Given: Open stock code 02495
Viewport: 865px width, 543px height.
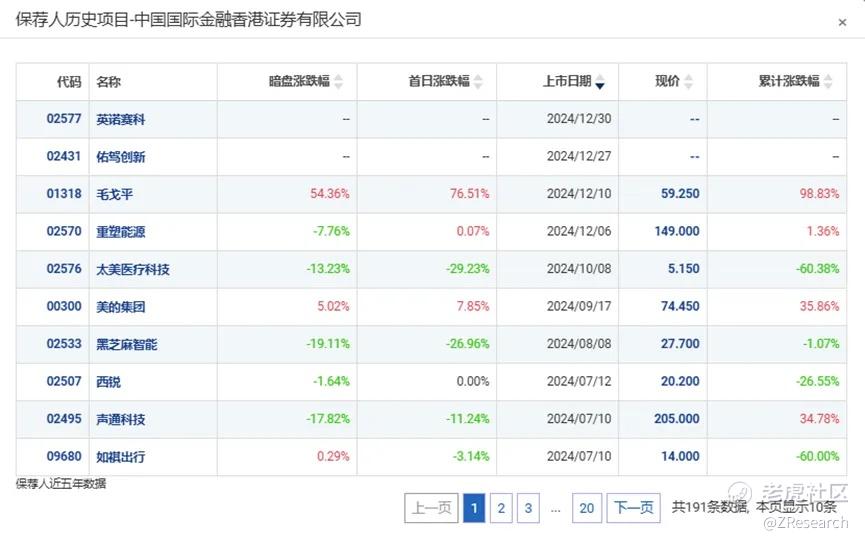Looking at the screenshot, I should click(x=64, y=419).
